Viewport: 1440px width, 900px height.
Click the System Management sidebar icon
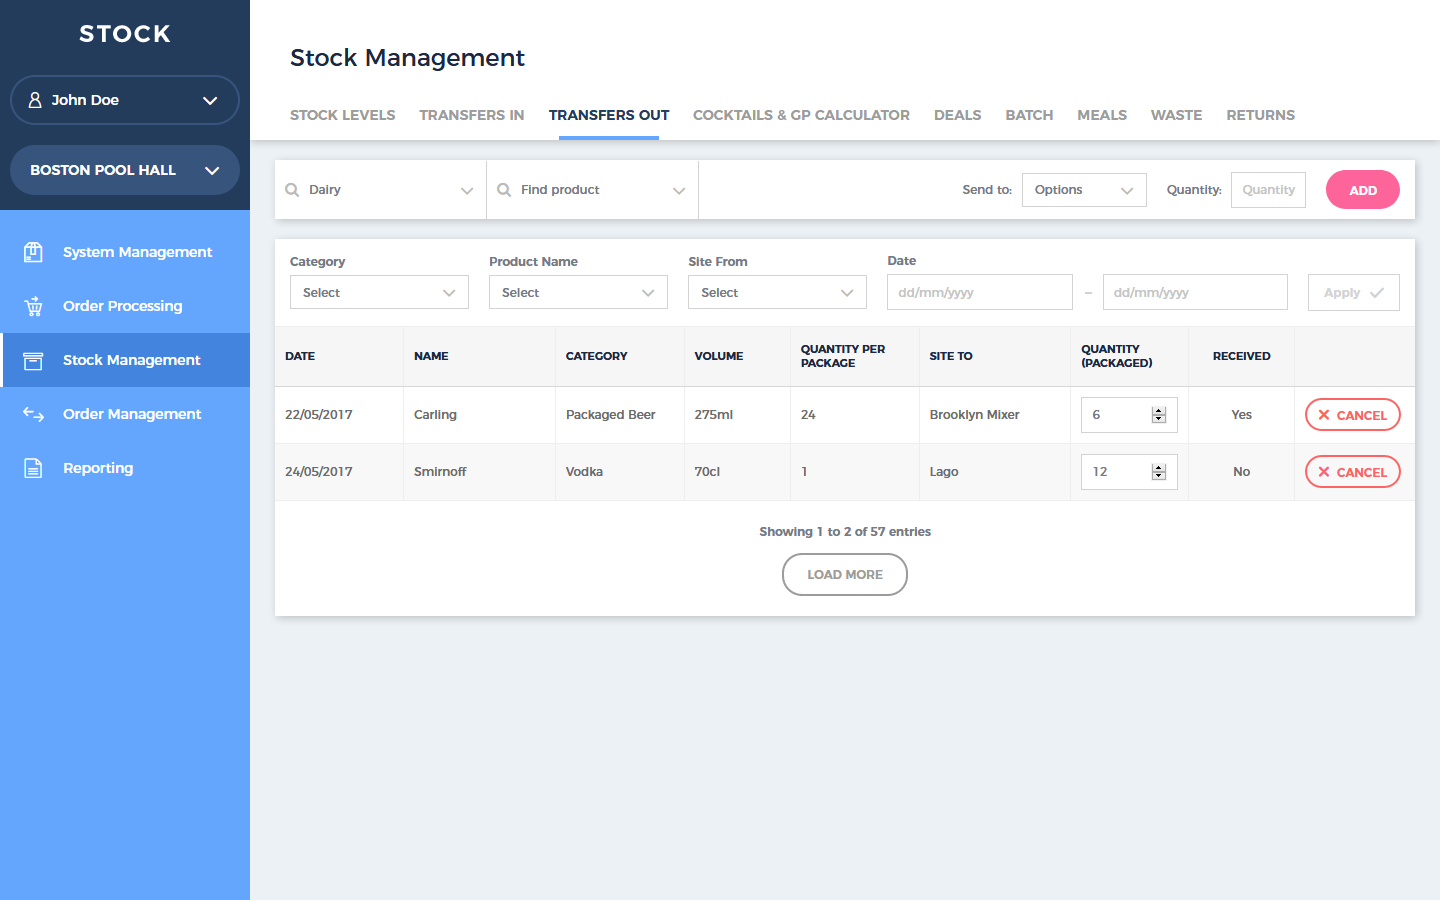tap(33, 252)
